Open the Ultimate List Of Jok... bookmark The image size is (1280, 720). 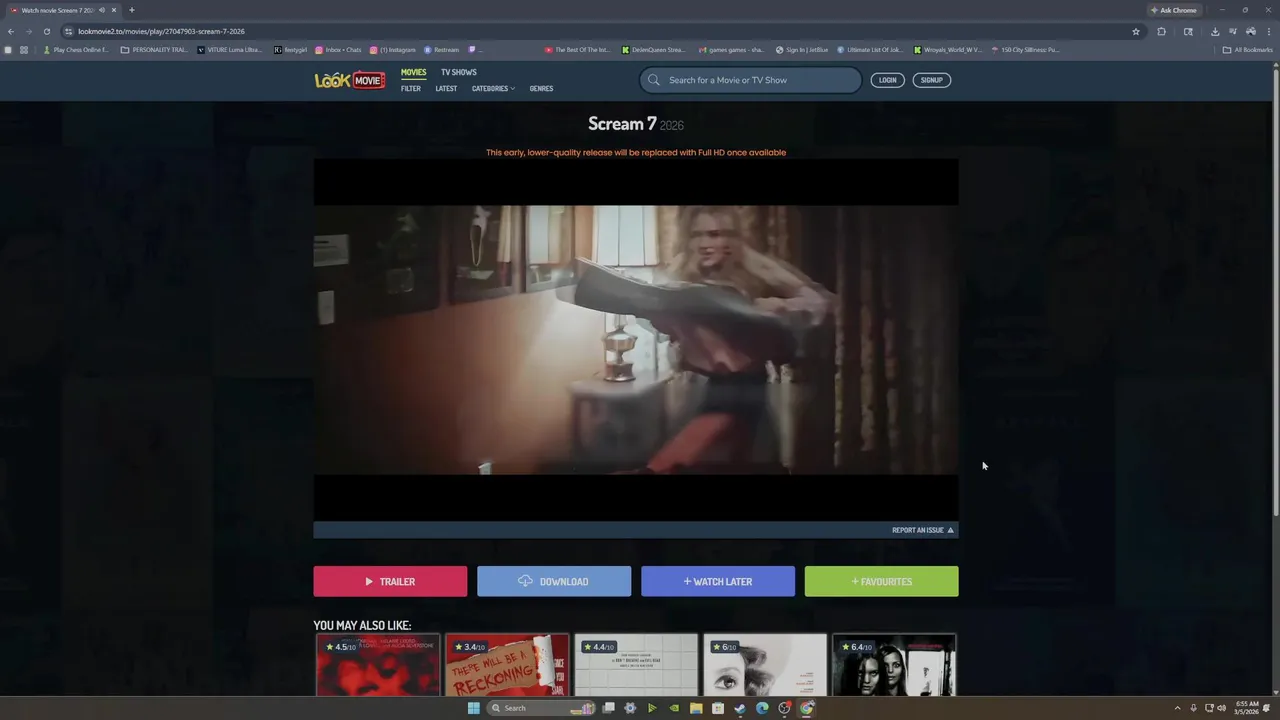click(870, 50)
